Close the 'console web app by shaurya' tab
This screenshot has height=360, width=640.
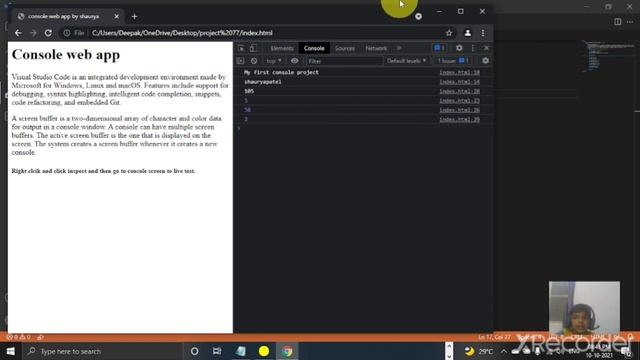116,16
